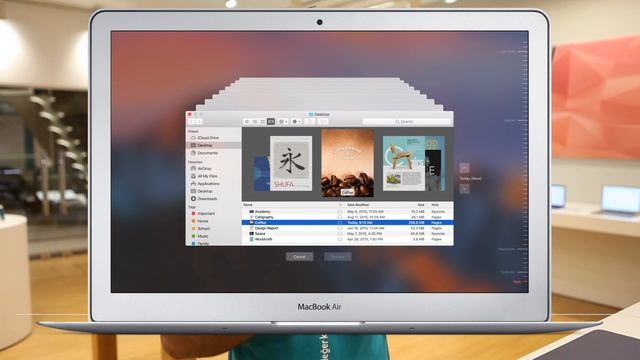
Task: Open Downloads in the sidebar
Action: pos(213,199)
